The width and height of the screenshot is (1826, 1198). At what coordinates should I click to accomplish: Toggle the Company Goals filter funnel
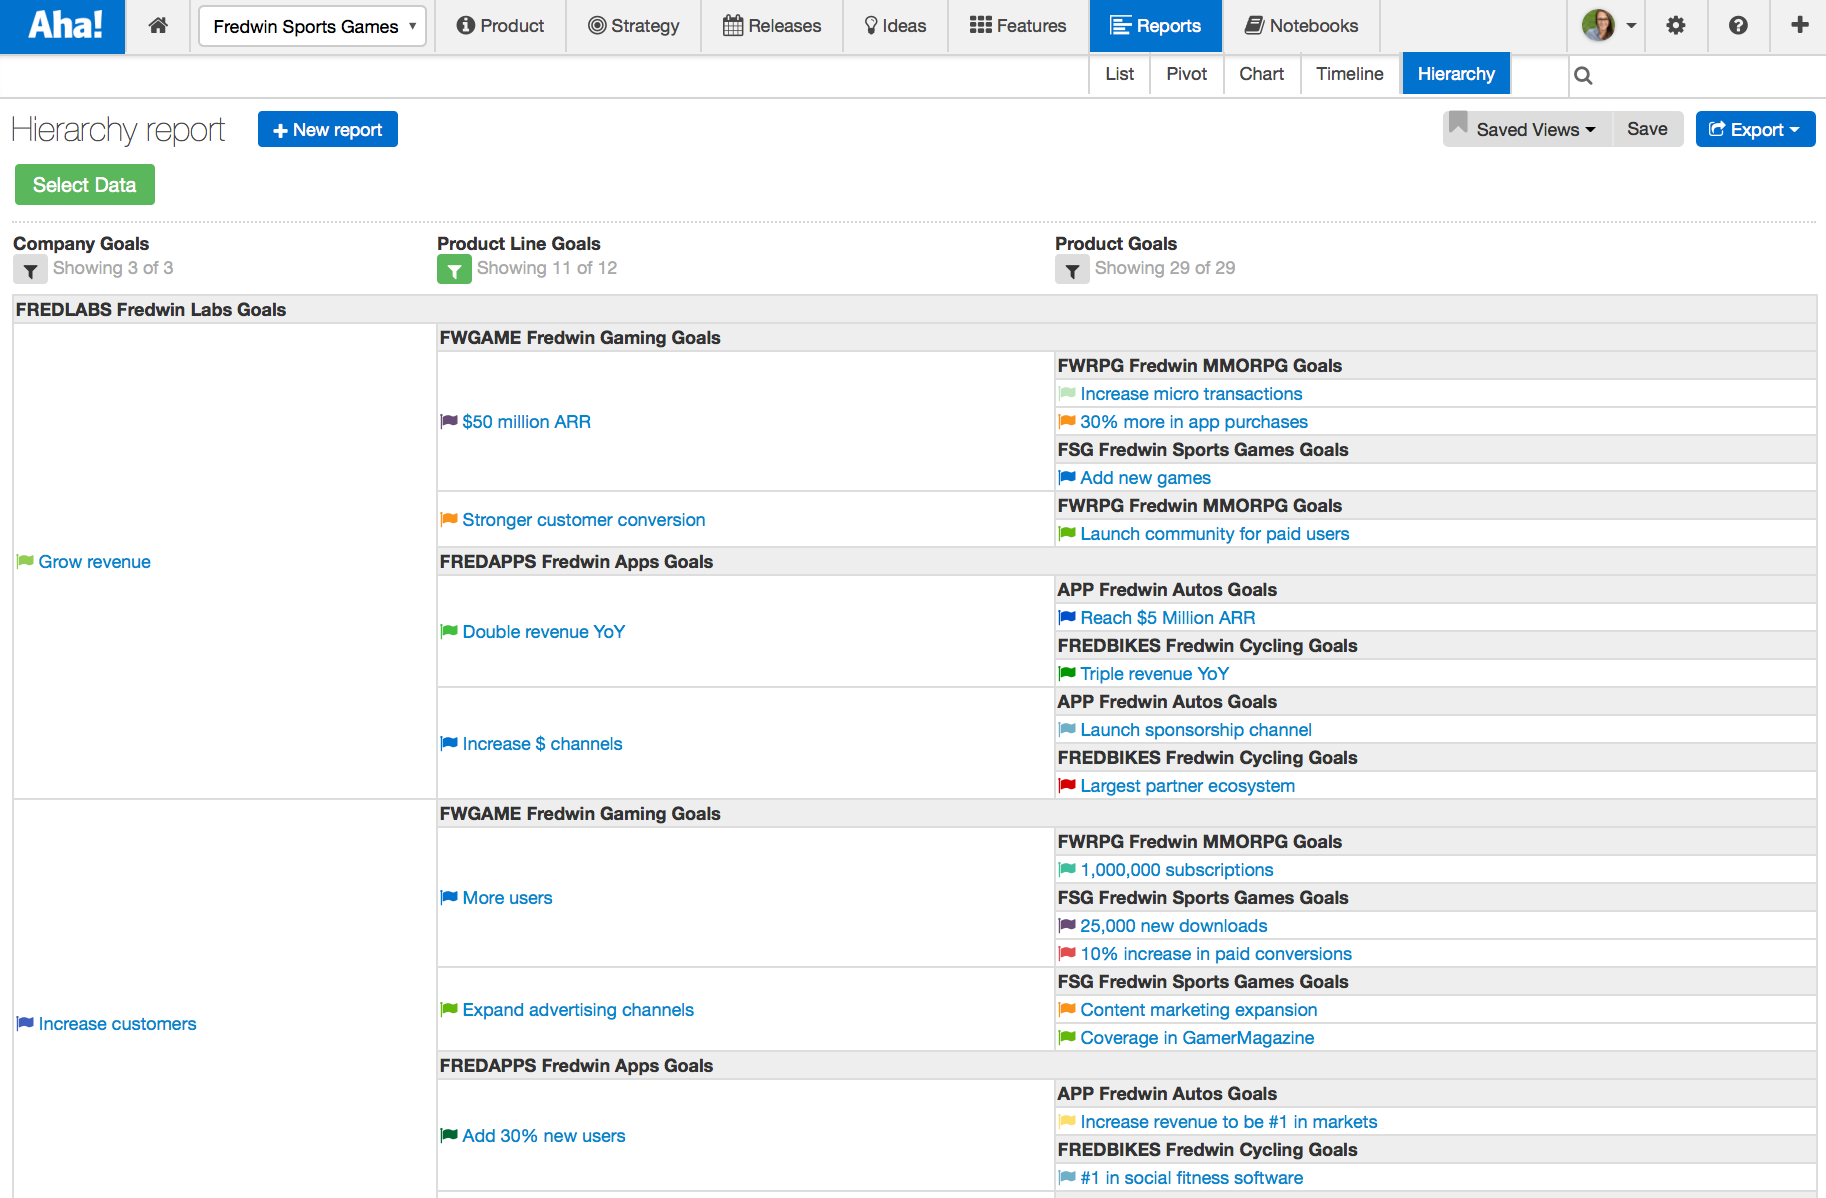pos(30,269)
